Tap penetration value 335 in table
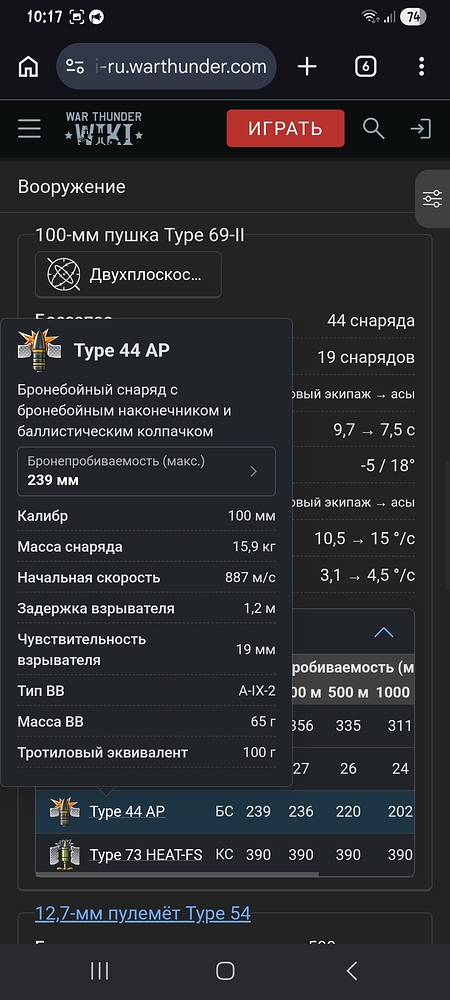 pyautogui.click(x=348, y=726)
